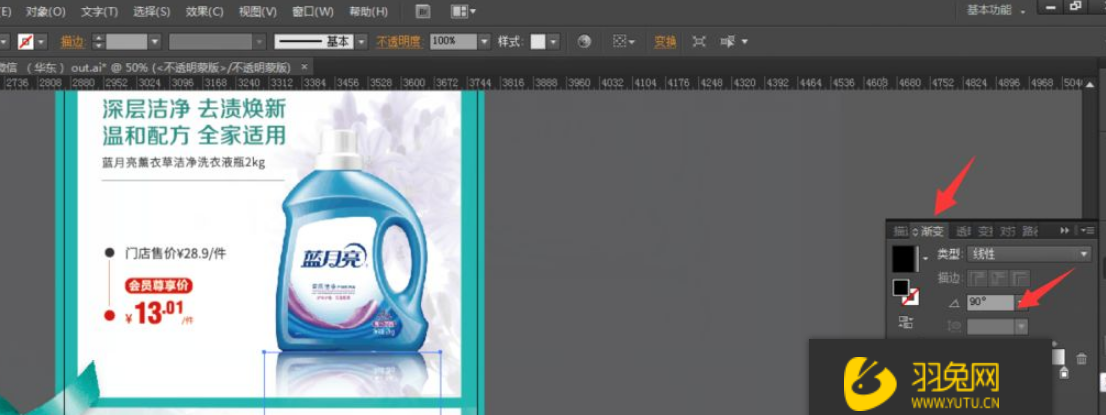
Task: Click the 深层洁净 去渍焕新 headline text
Action: point(193,110)
